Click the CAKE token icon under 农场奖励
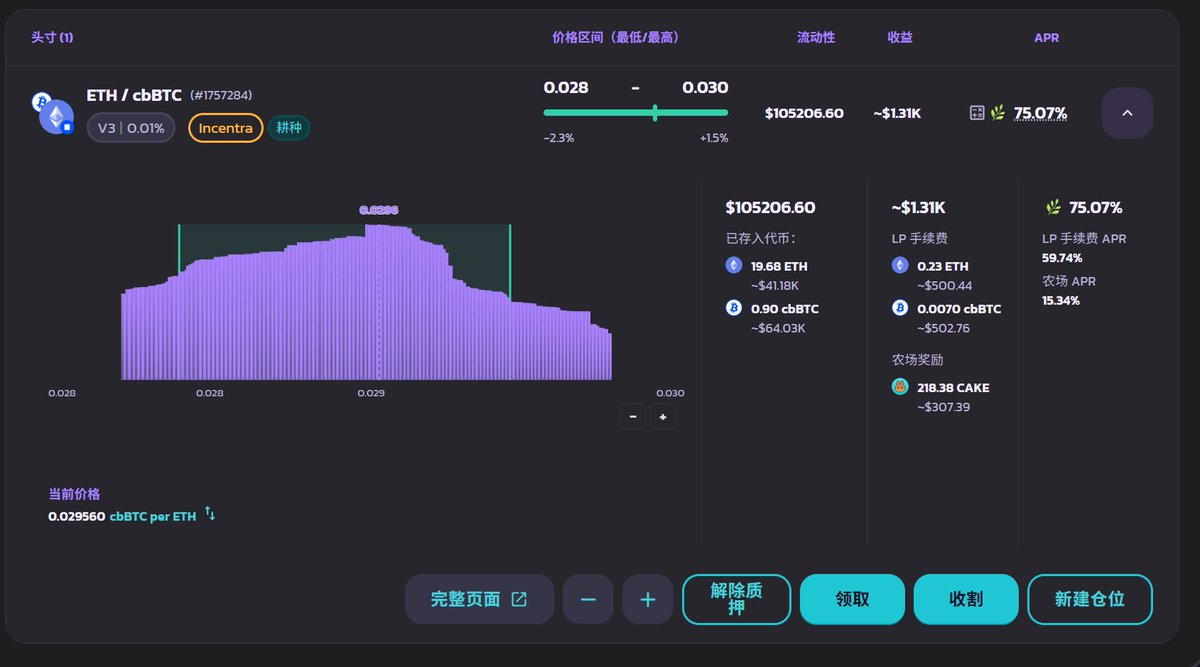The width and height of the screenshot is (1200, 667). click(x=899, y=387)
